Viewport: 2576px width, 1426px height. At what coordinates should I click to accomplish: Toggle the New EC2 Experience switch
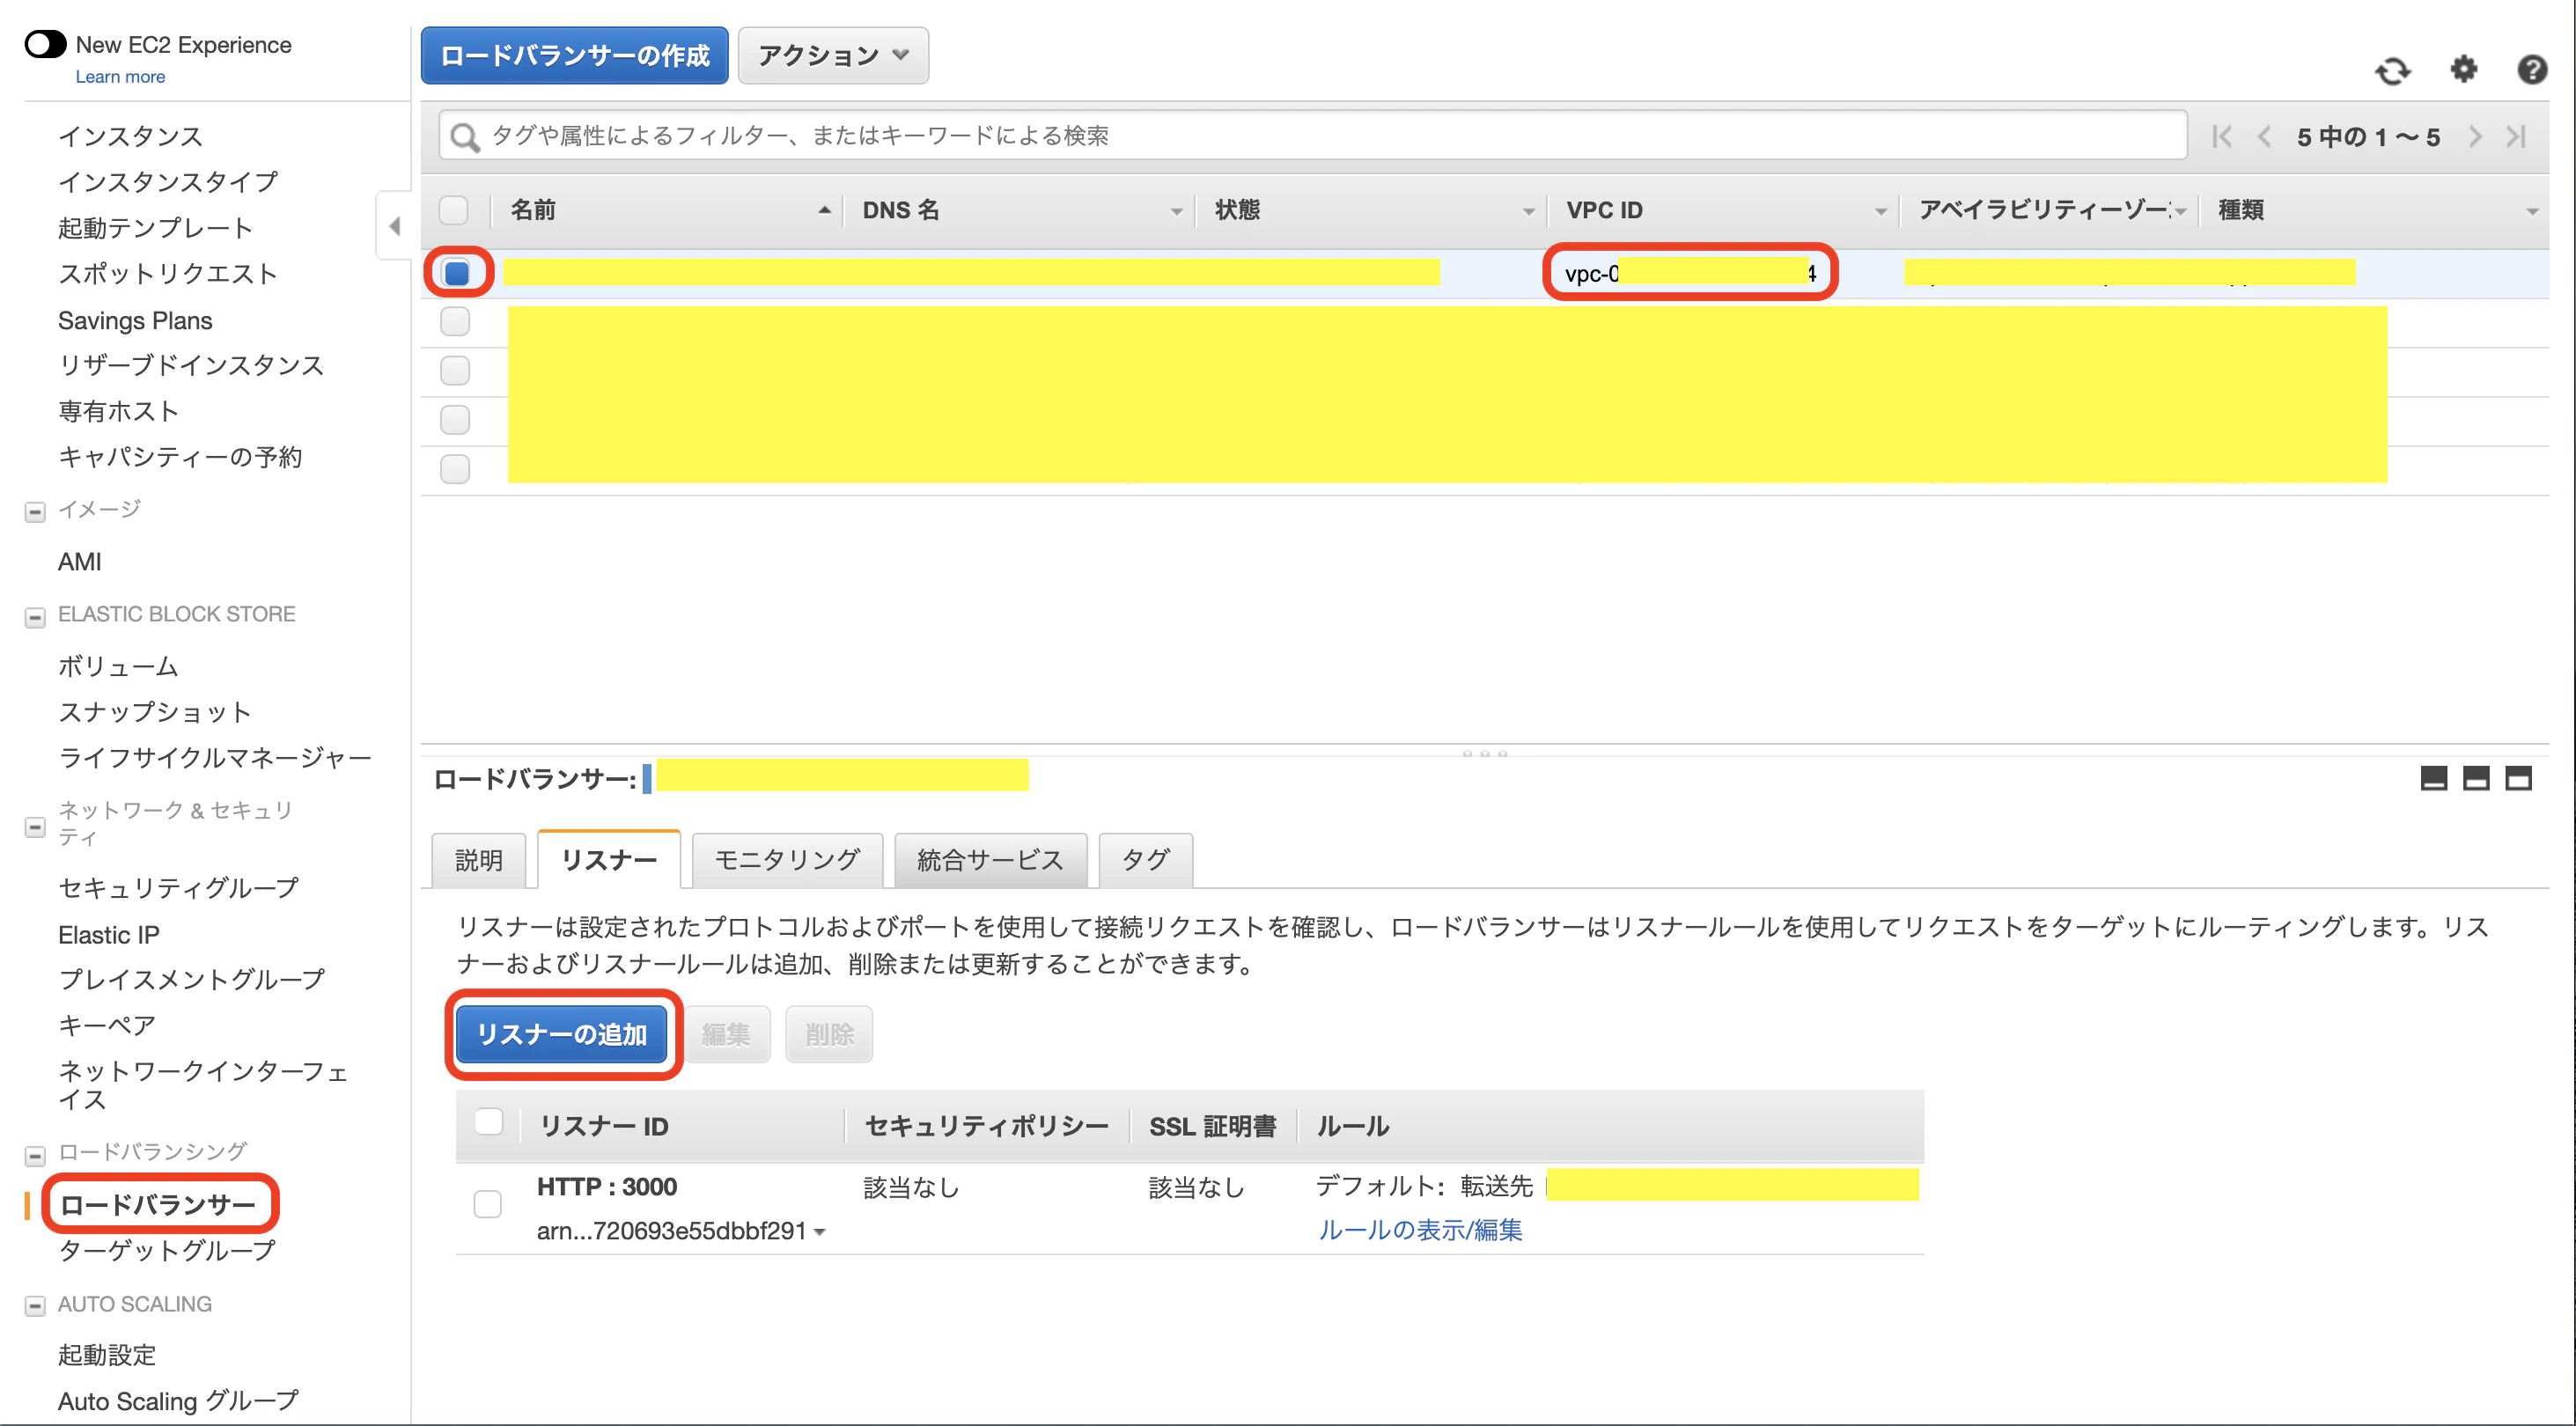tap(45, 44)
